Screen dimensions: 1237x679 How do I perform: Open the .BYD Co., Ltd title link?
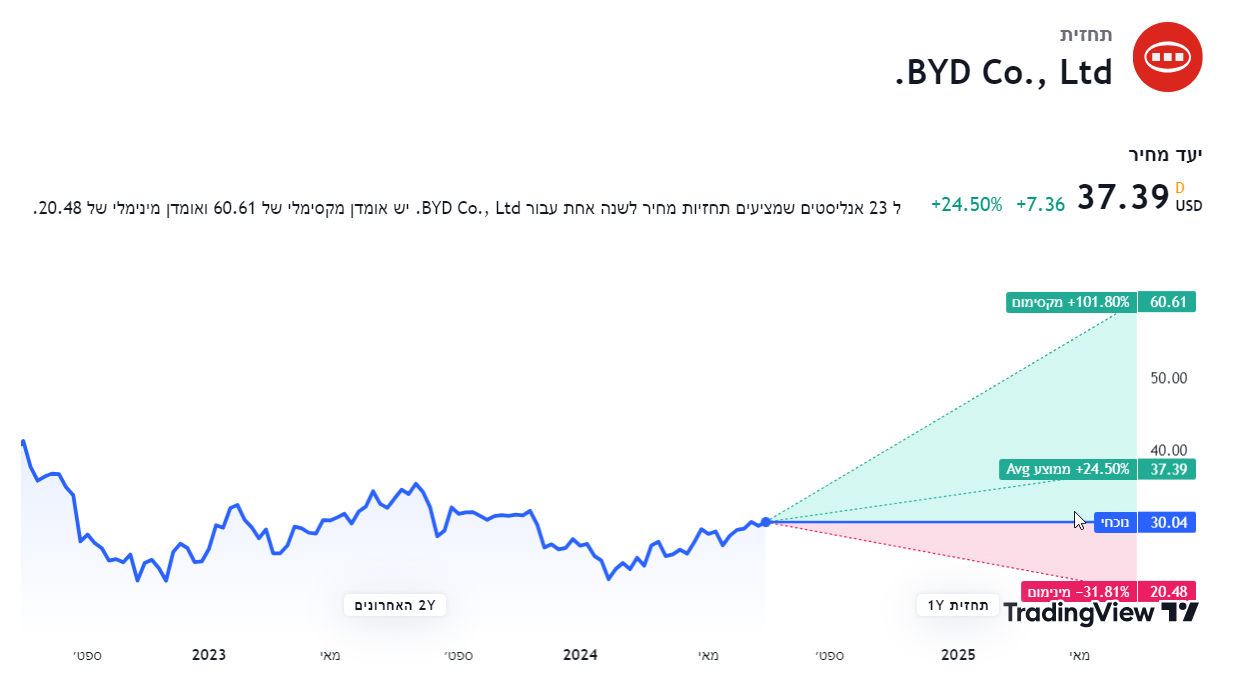tap(1003, 72)
